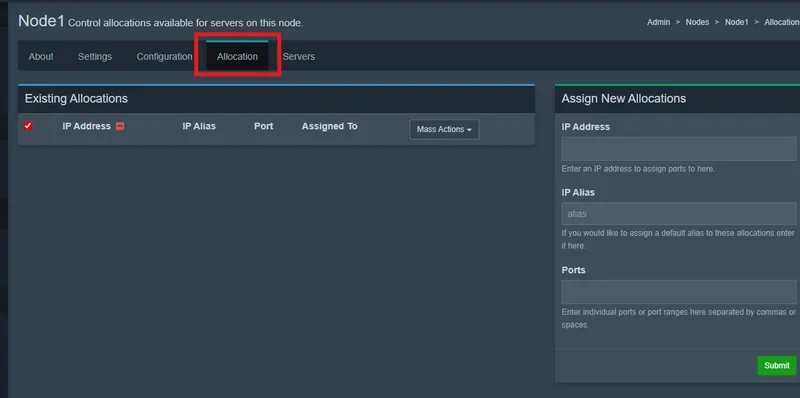Switch to the About tab
Viewport: 800px width, 398px height.
coord(41,57)
